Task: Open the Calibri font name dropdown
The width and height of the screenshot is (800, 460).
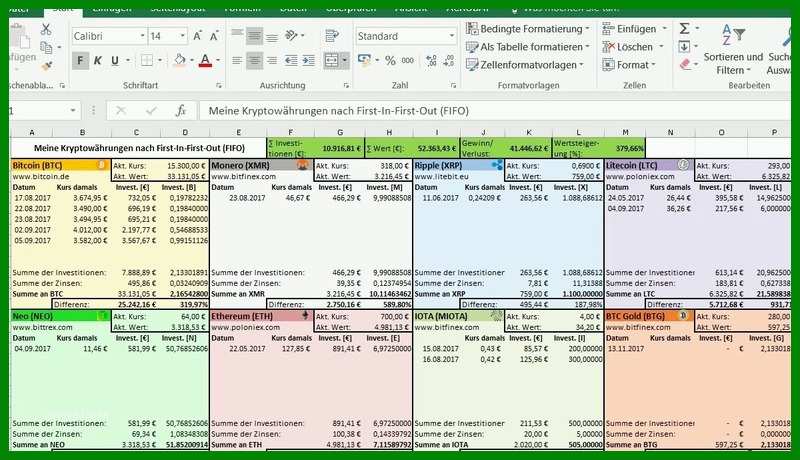Action: pyautogui.click(x=142, y=36)
